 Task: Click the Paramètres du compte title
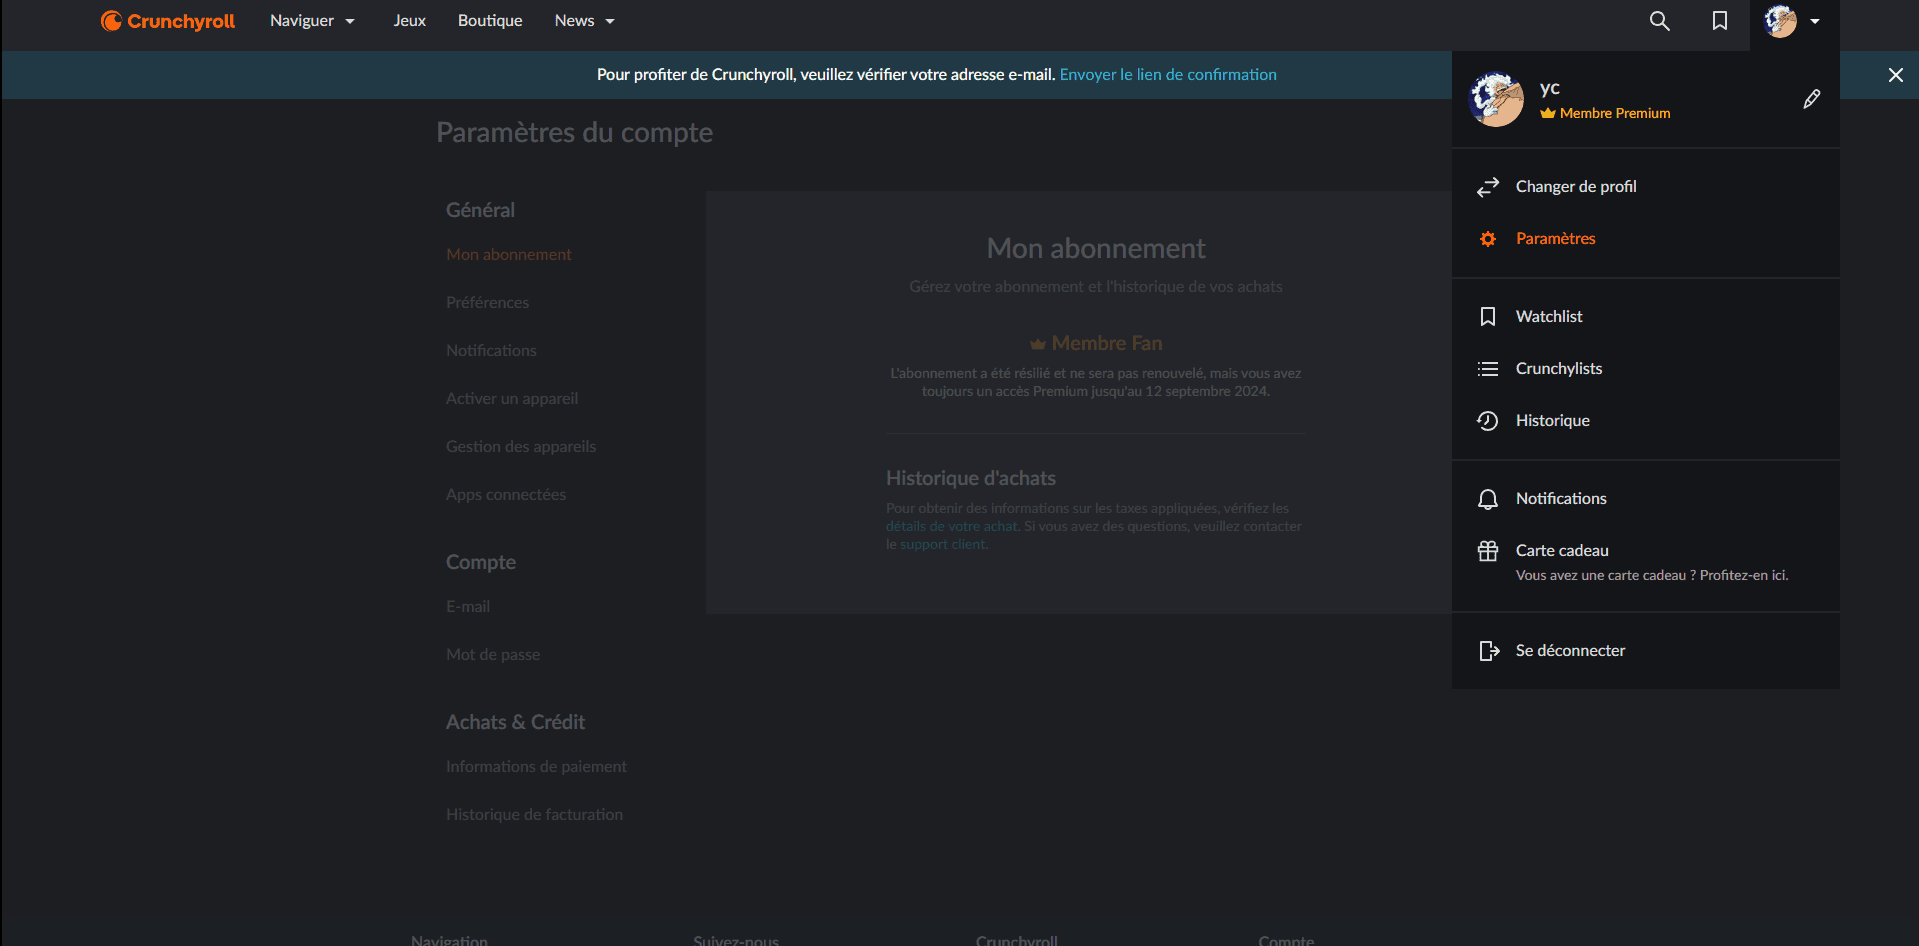point(574,133)
